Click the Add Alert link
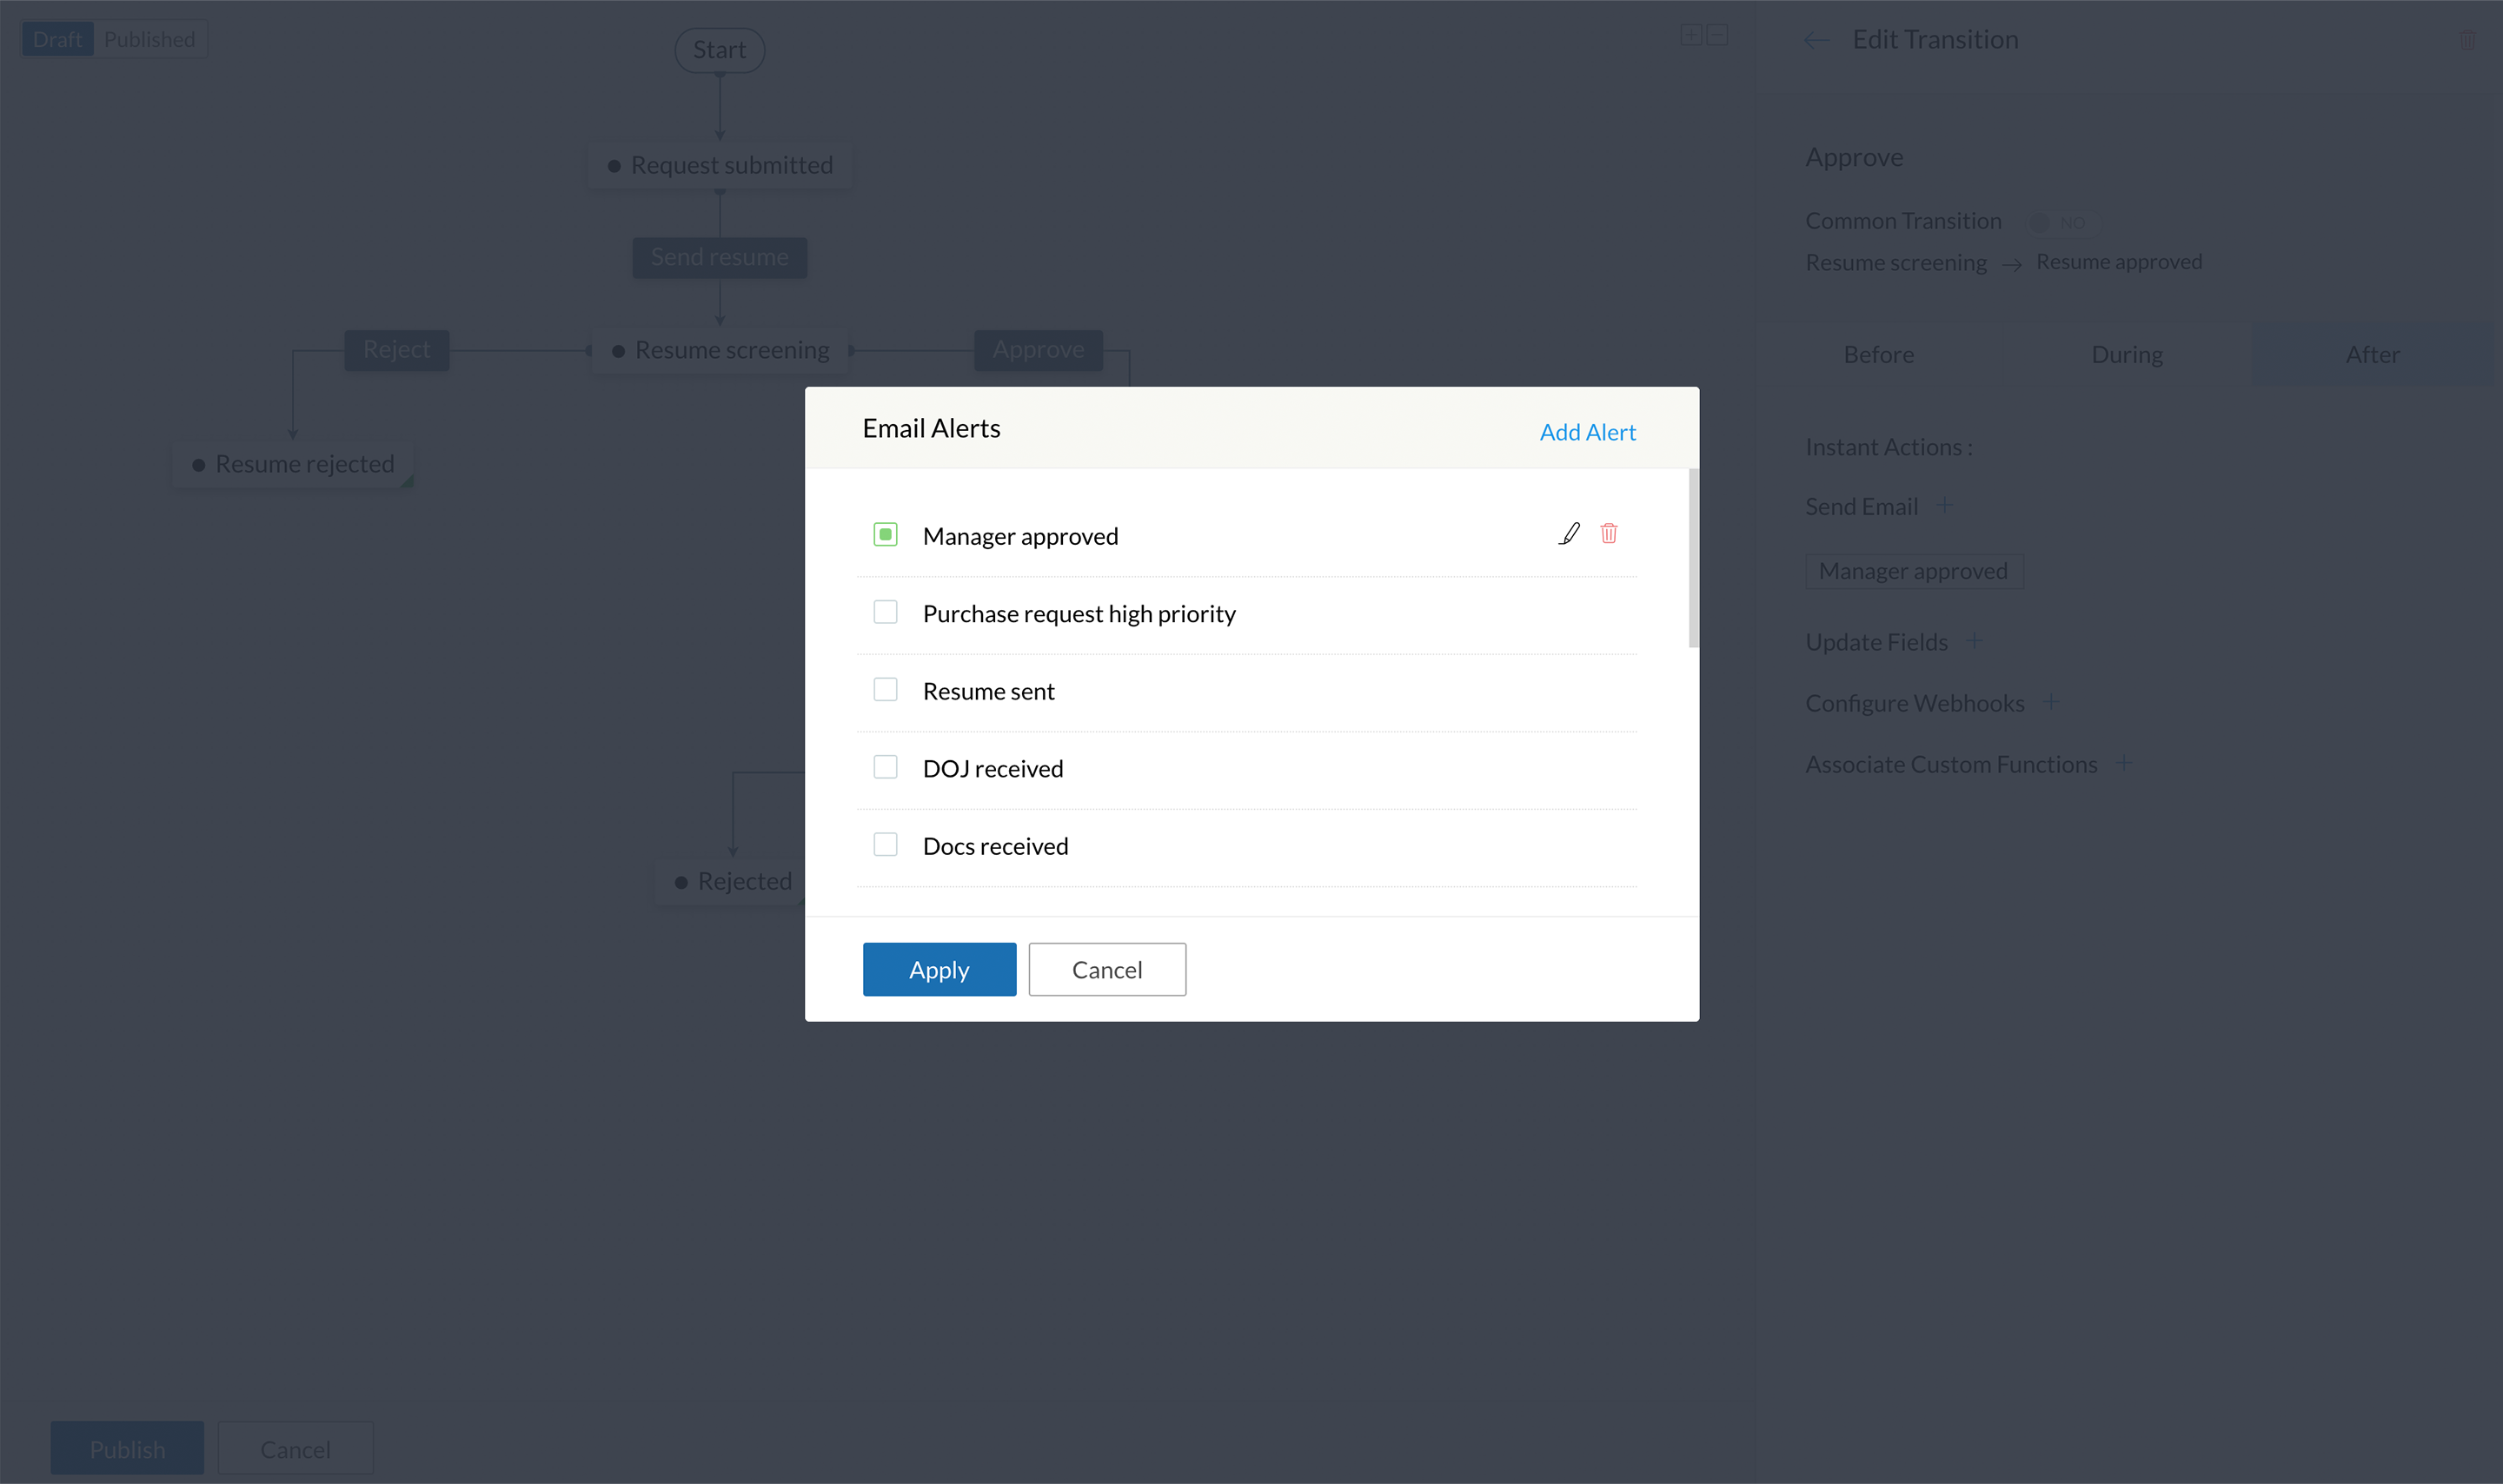2503x1484 pixels. (x=1587, y=432)
